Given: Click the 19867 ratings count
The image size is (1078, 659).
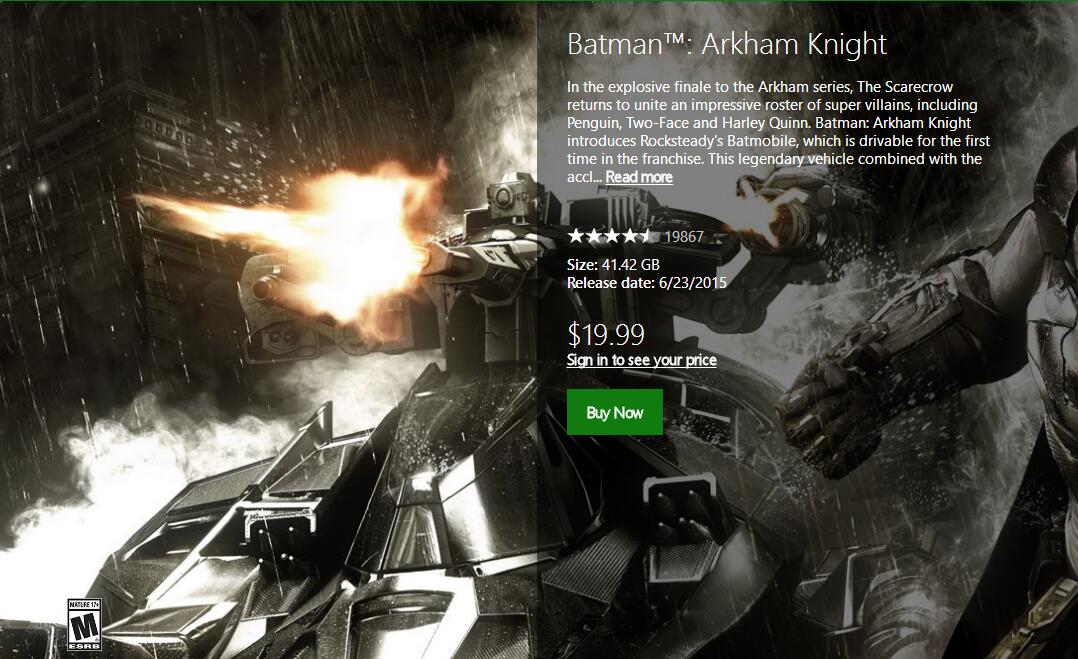Looking at the screenshot, I should pyautogui.click(x=684, y=237).
